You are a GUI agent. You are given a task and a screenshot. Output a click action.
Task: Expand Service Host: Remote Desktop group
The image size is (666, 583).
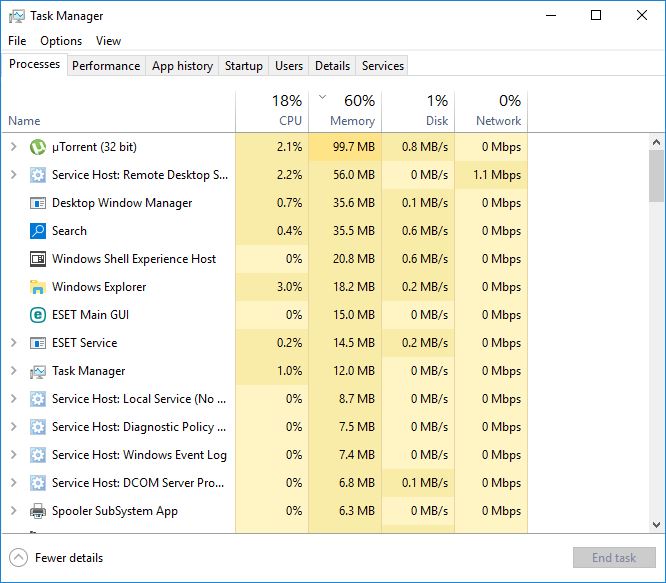[13, 175]
